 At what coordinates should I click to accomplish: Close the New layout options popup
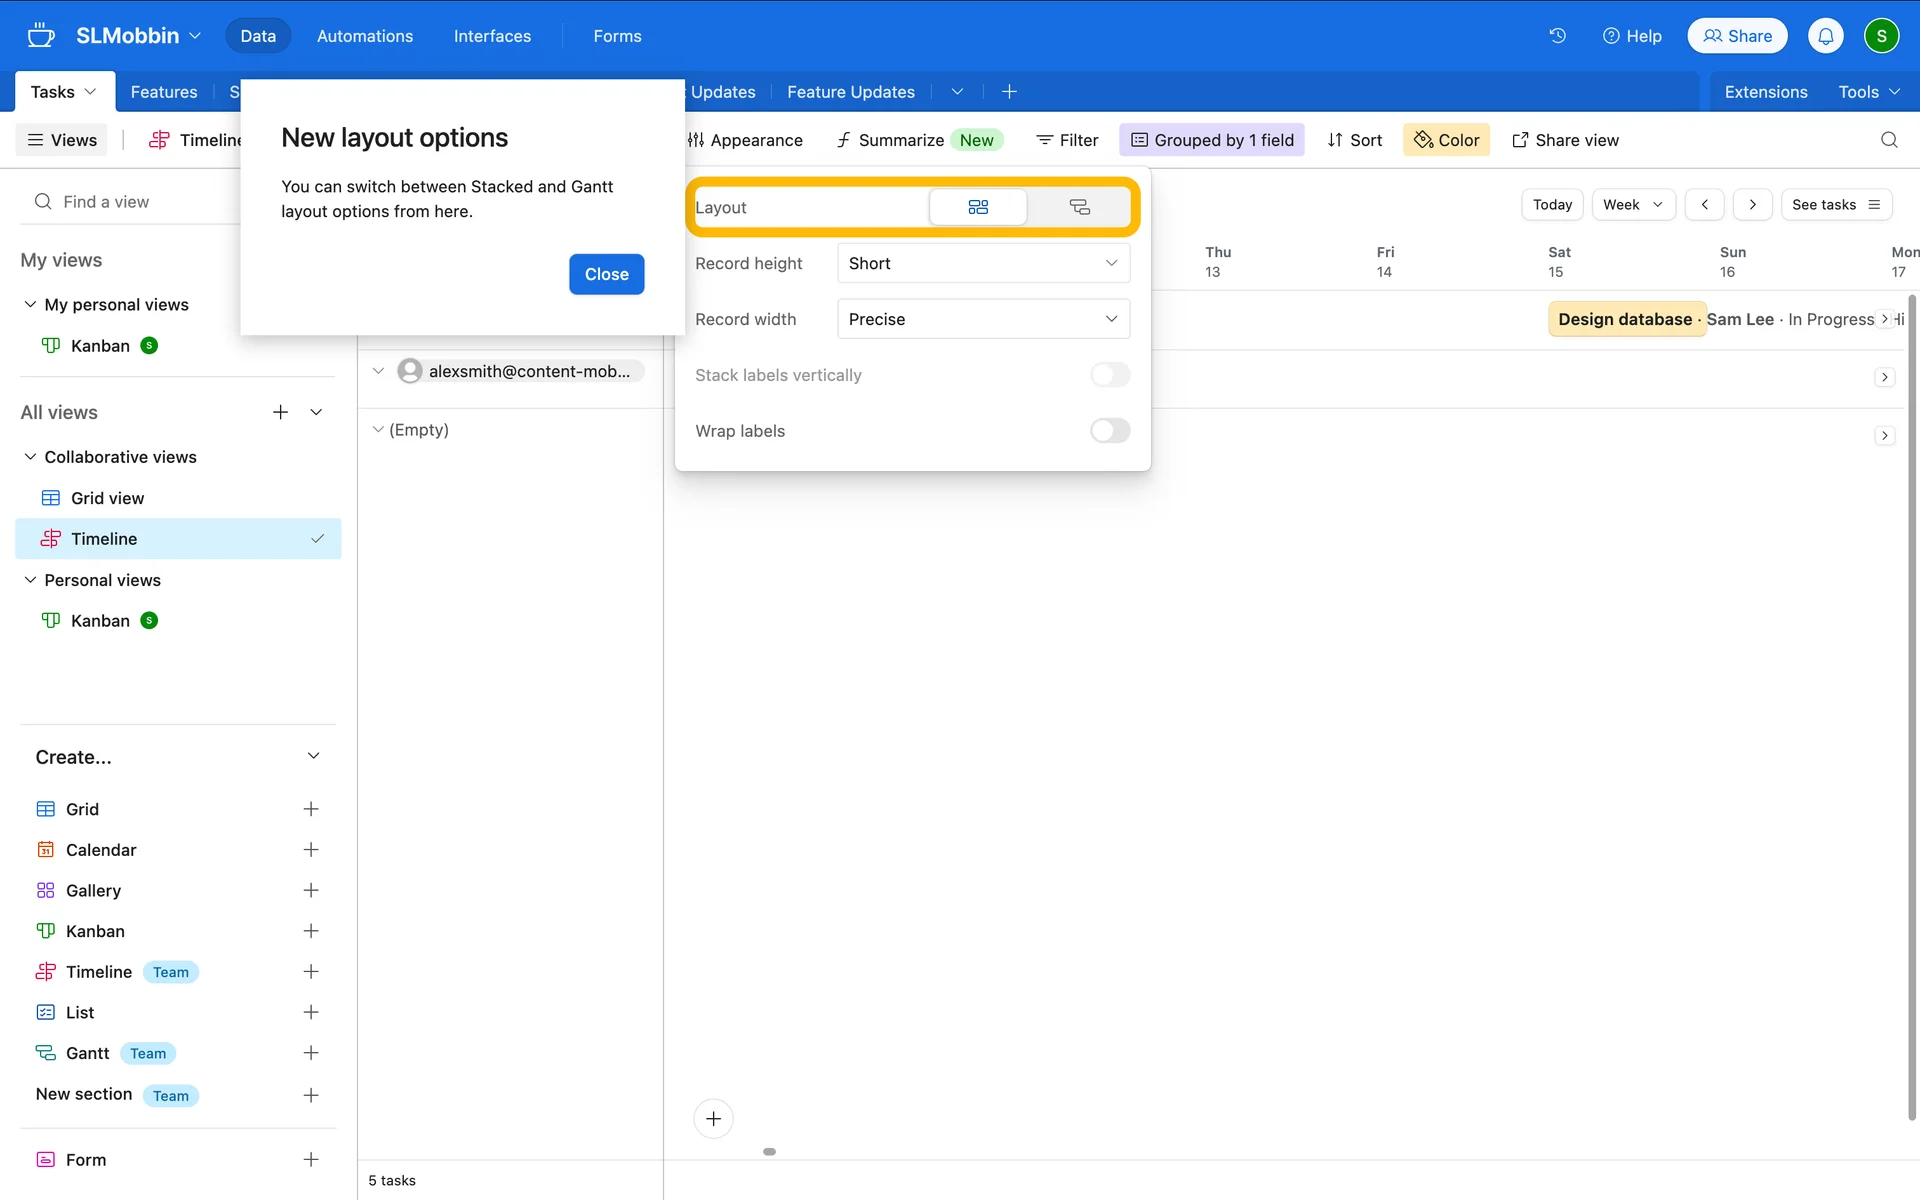coord(606,274)
